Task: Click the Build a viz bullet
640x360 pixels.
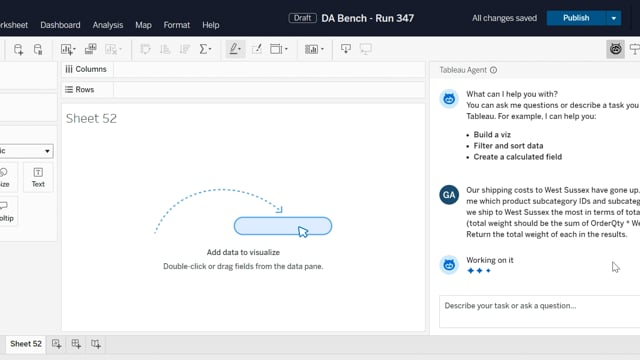Action: [x=492, y=135]
